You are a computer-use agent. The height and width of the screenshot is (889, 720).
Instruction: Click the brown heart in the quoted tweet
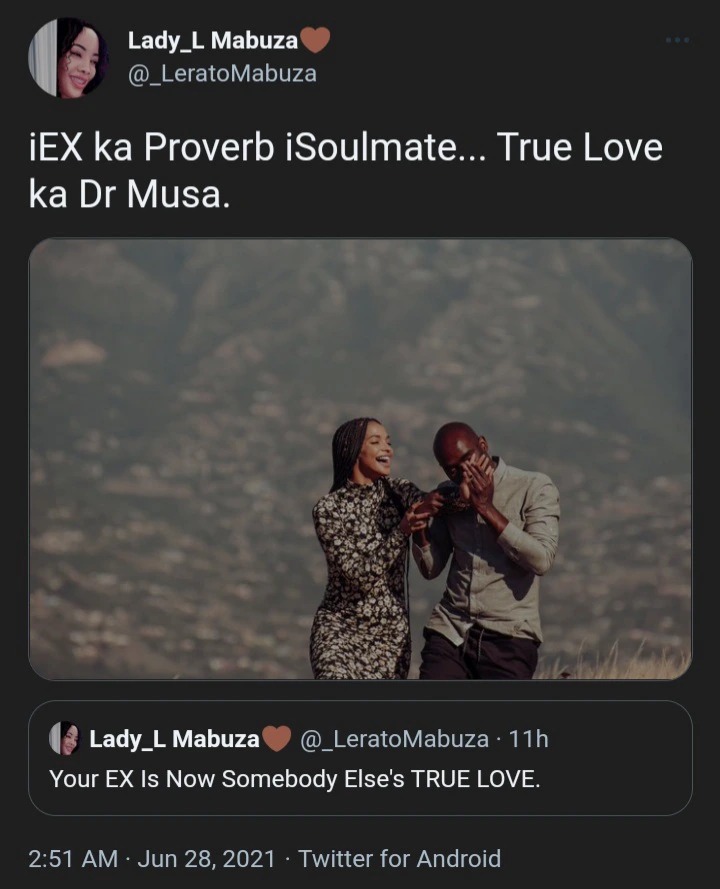coord(277,739)
